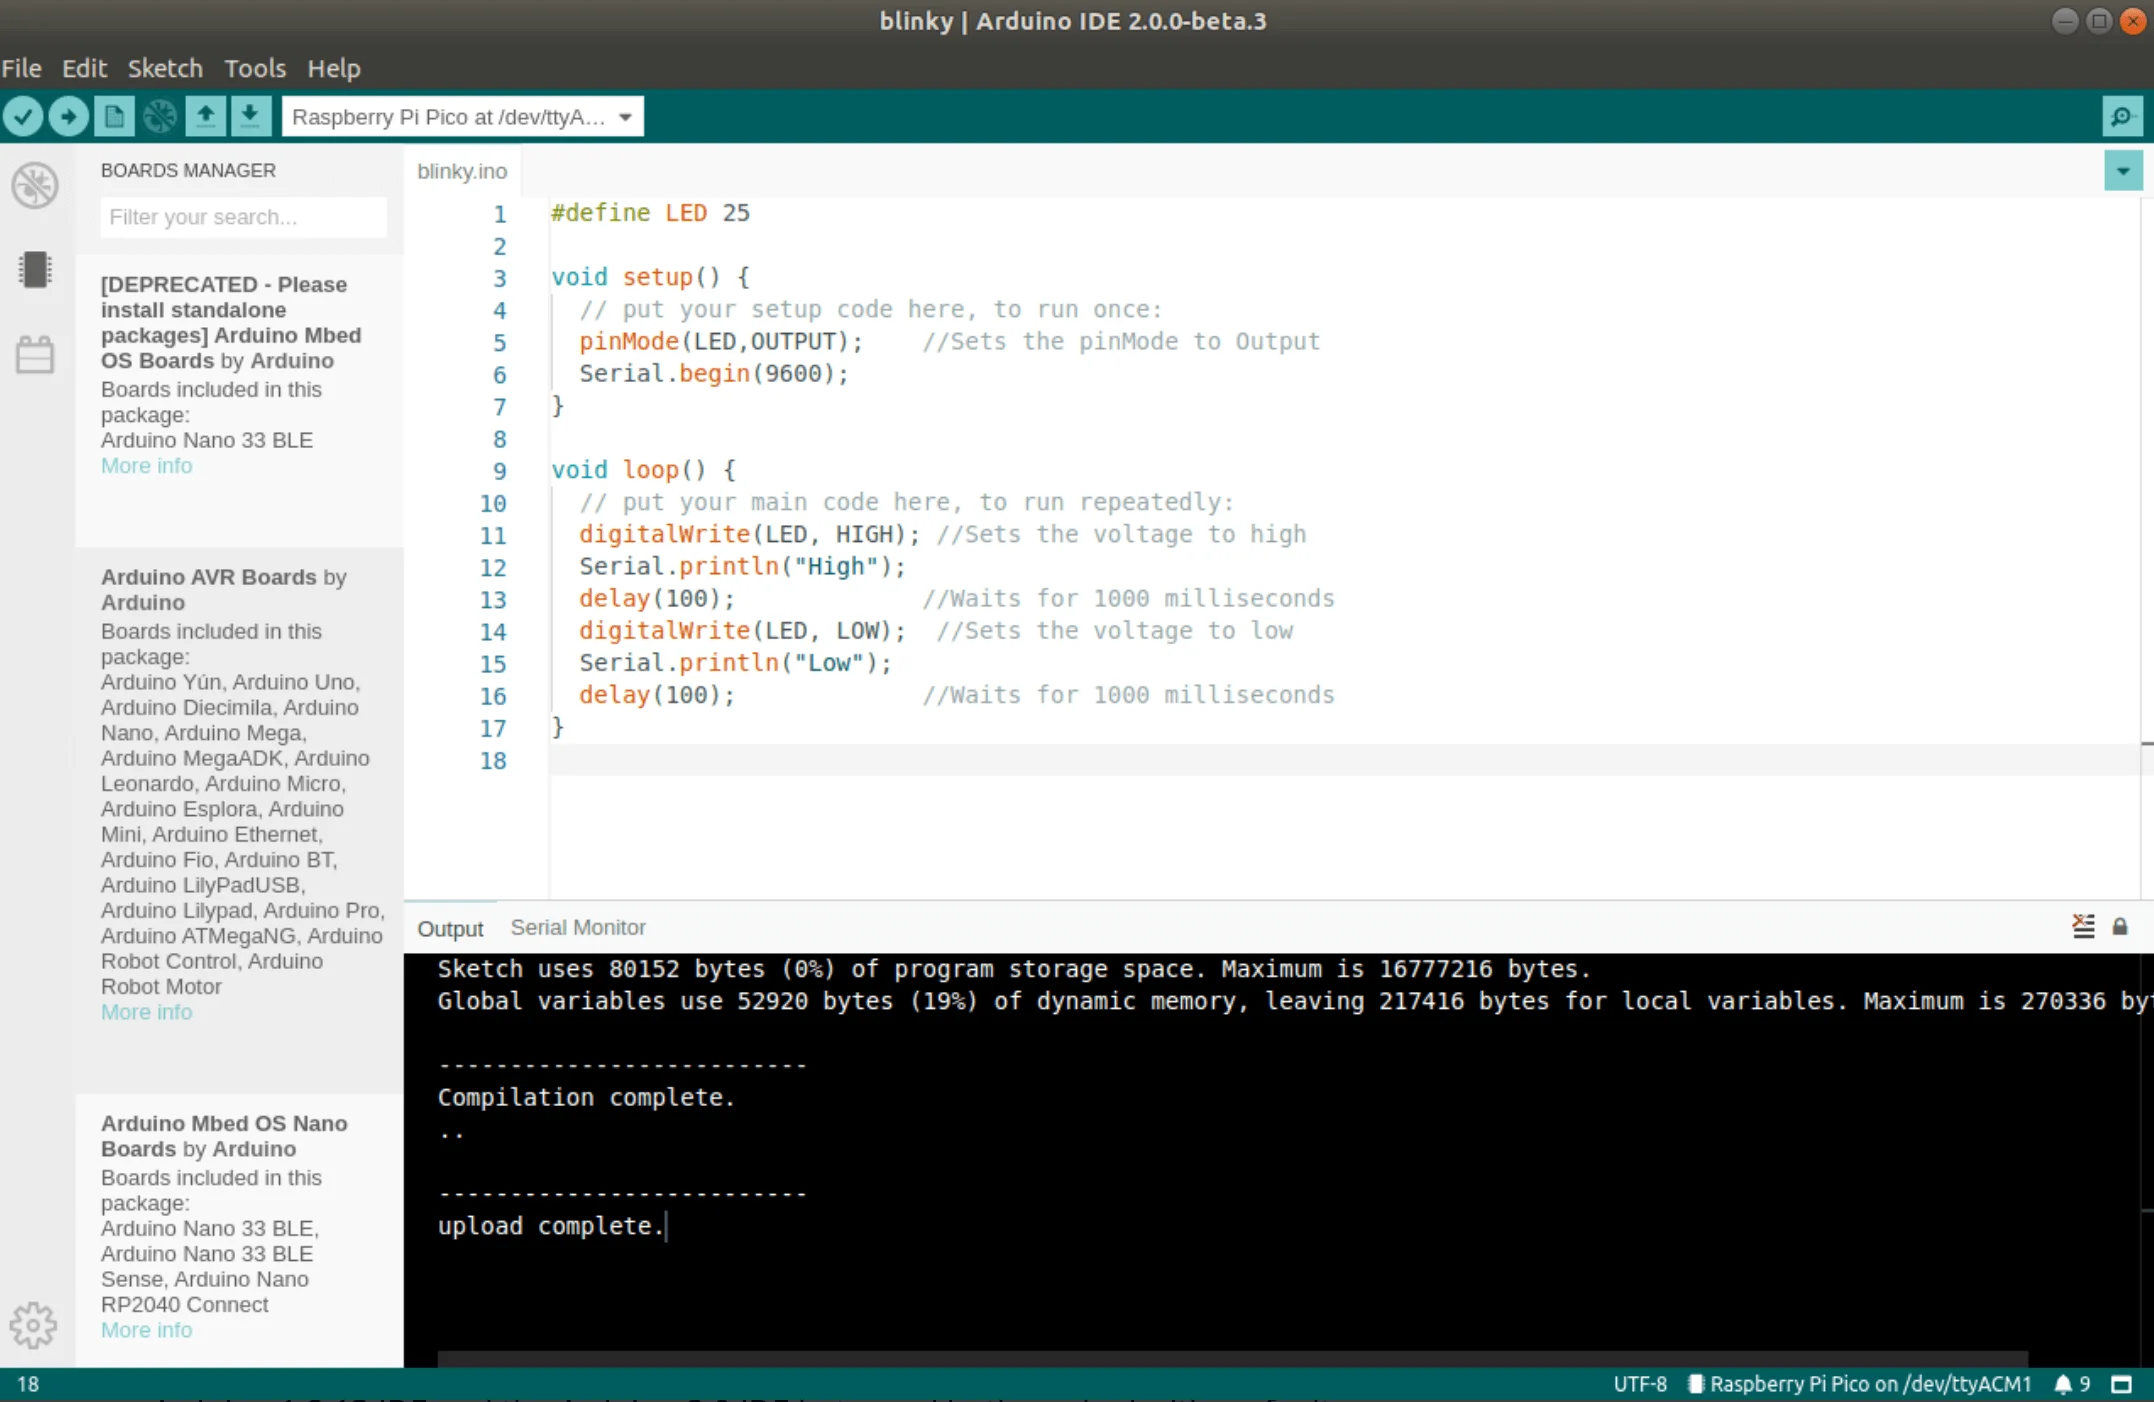Click the Clear Output icon
Screen dimensions: 2154x1402
2083,926
